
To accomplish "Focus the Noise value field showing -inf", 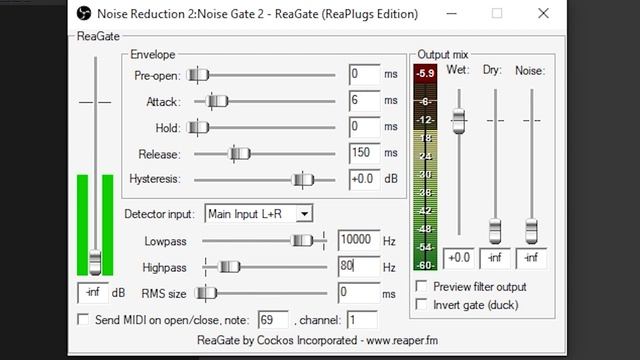I will tap(531, 258).
